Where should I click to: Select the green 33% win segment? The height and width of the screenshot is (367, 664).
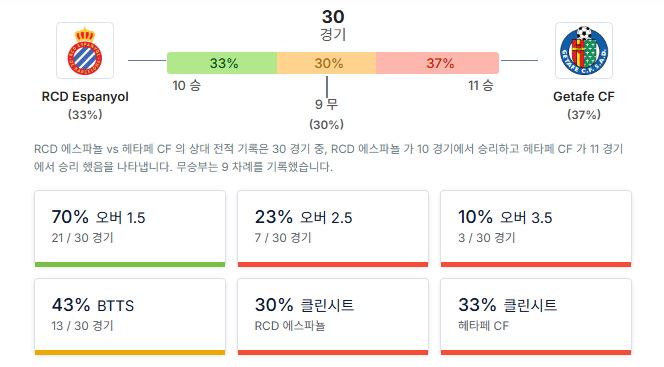point(222,63)
